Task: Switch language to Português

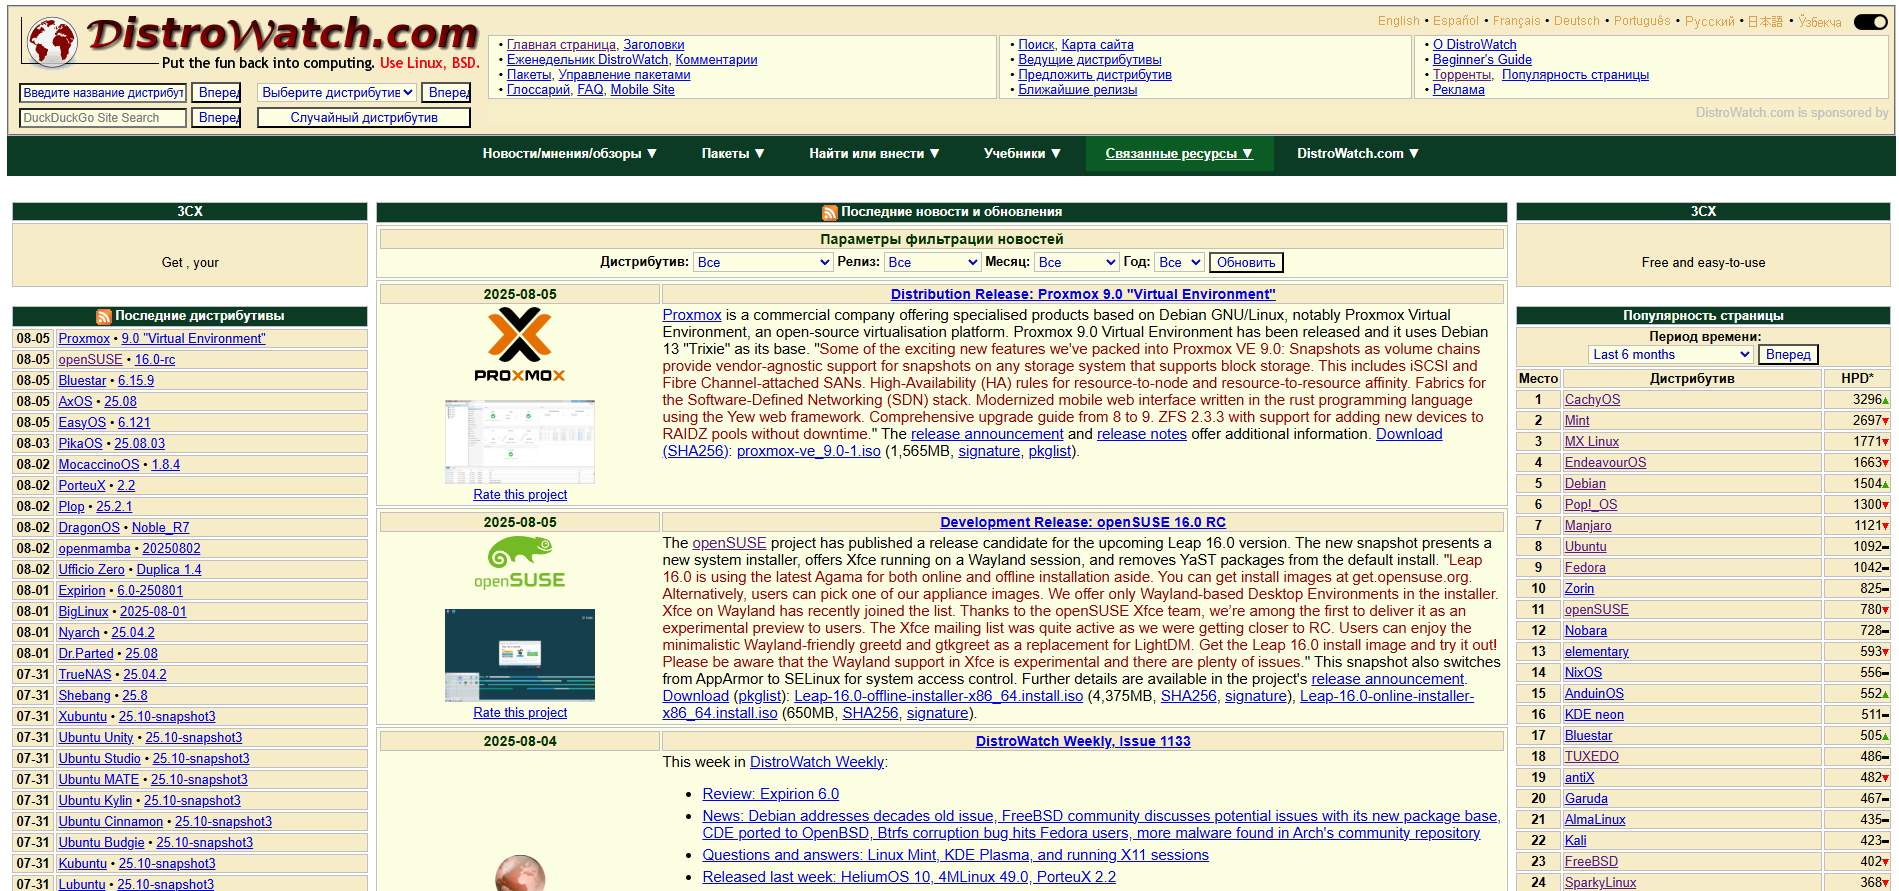Action: point(1642,21)
